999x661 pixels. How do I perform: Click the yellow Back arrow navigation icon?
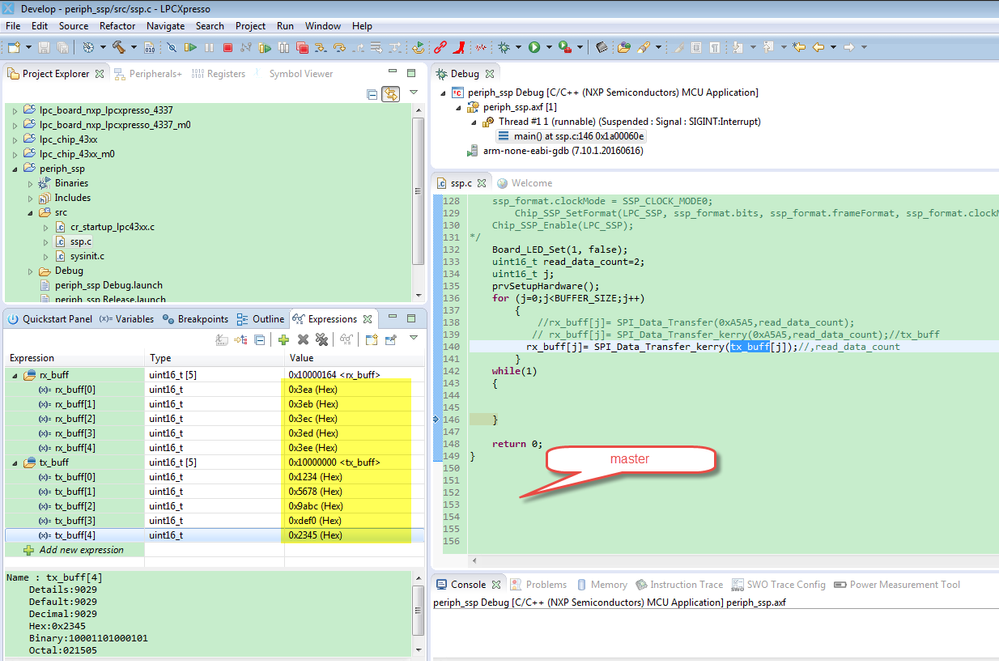819,47
